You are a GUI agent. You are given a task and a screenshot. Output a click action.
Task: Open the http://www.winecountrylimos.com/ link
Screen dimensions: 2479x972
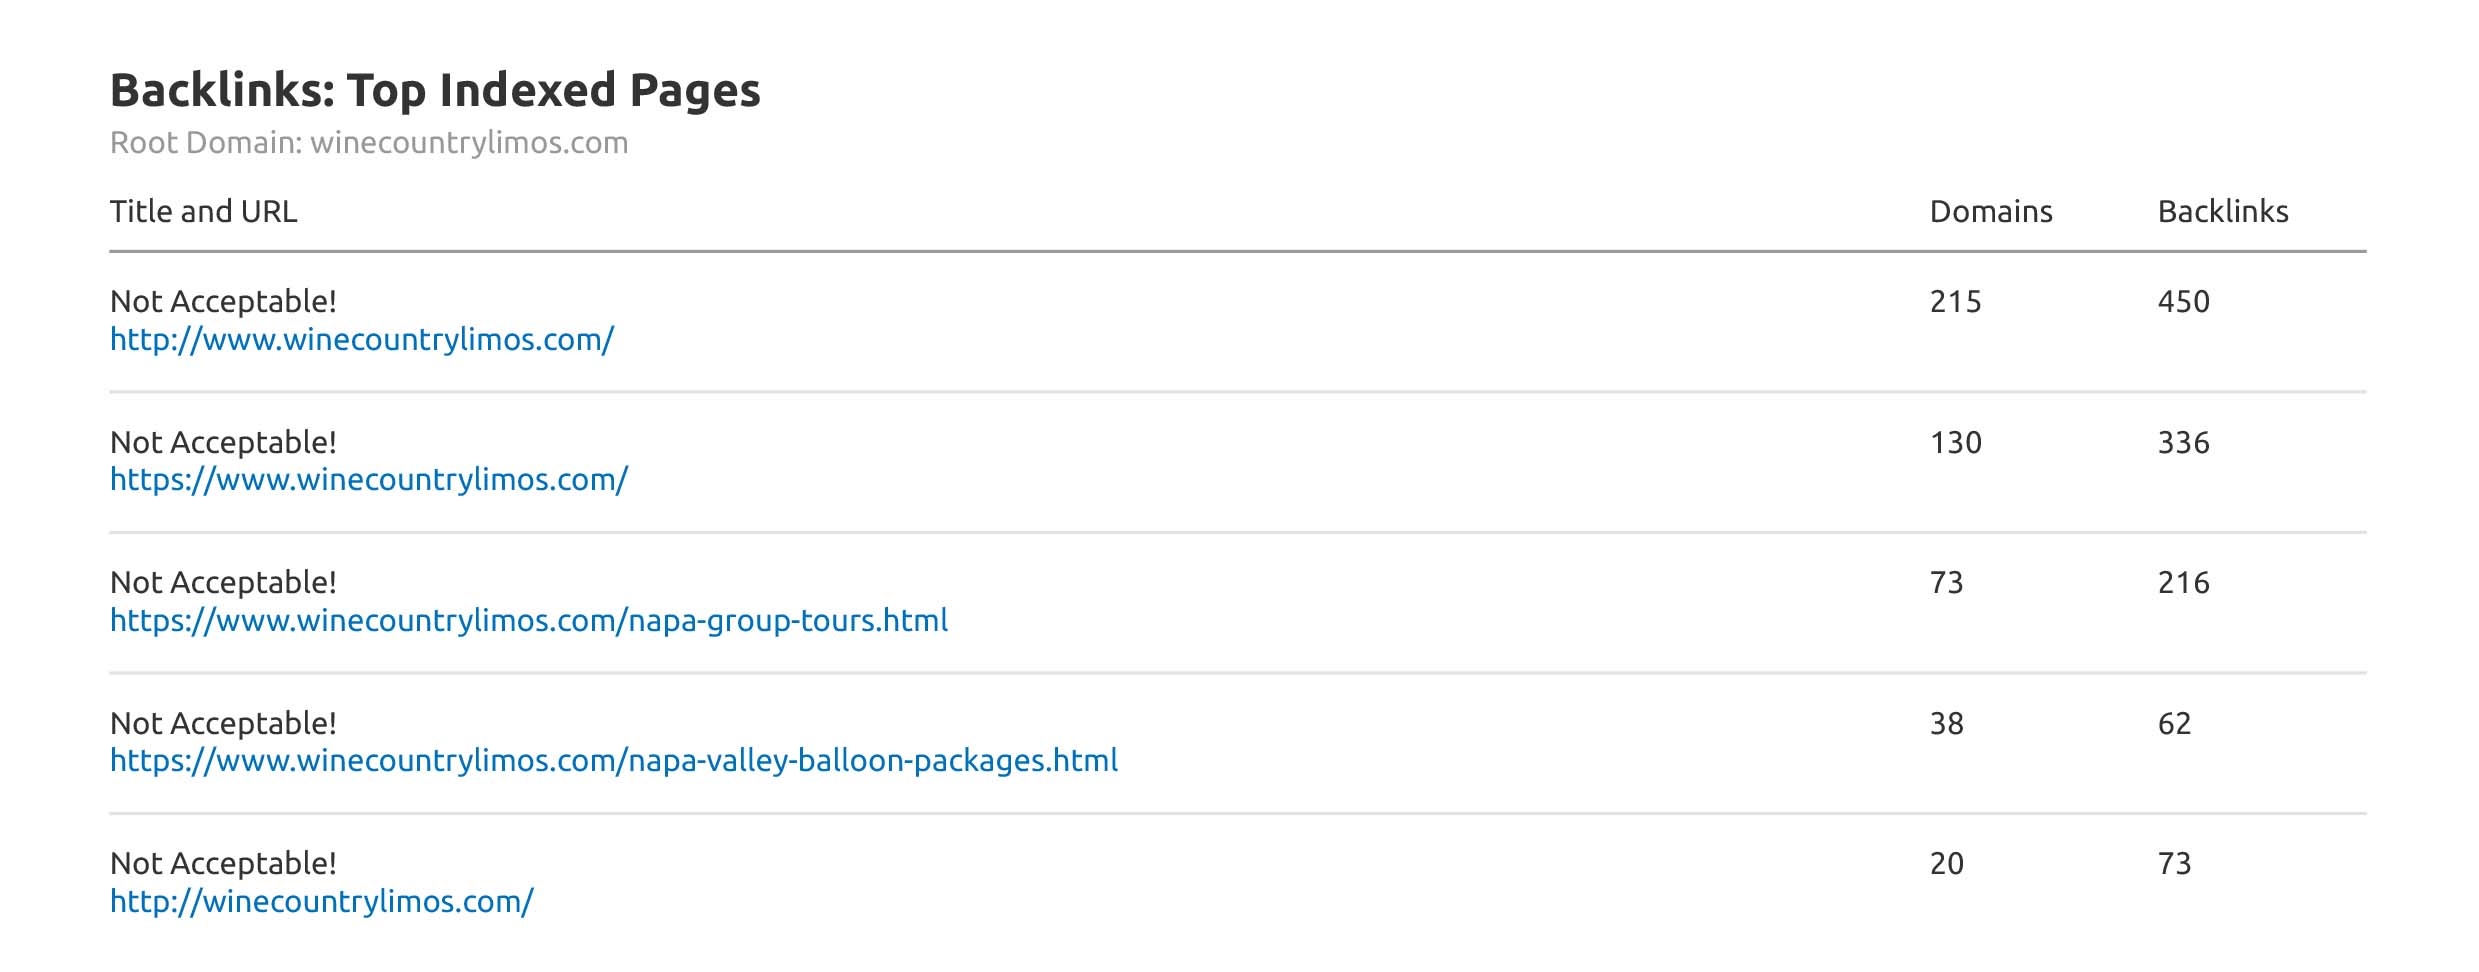coord(361,340)
